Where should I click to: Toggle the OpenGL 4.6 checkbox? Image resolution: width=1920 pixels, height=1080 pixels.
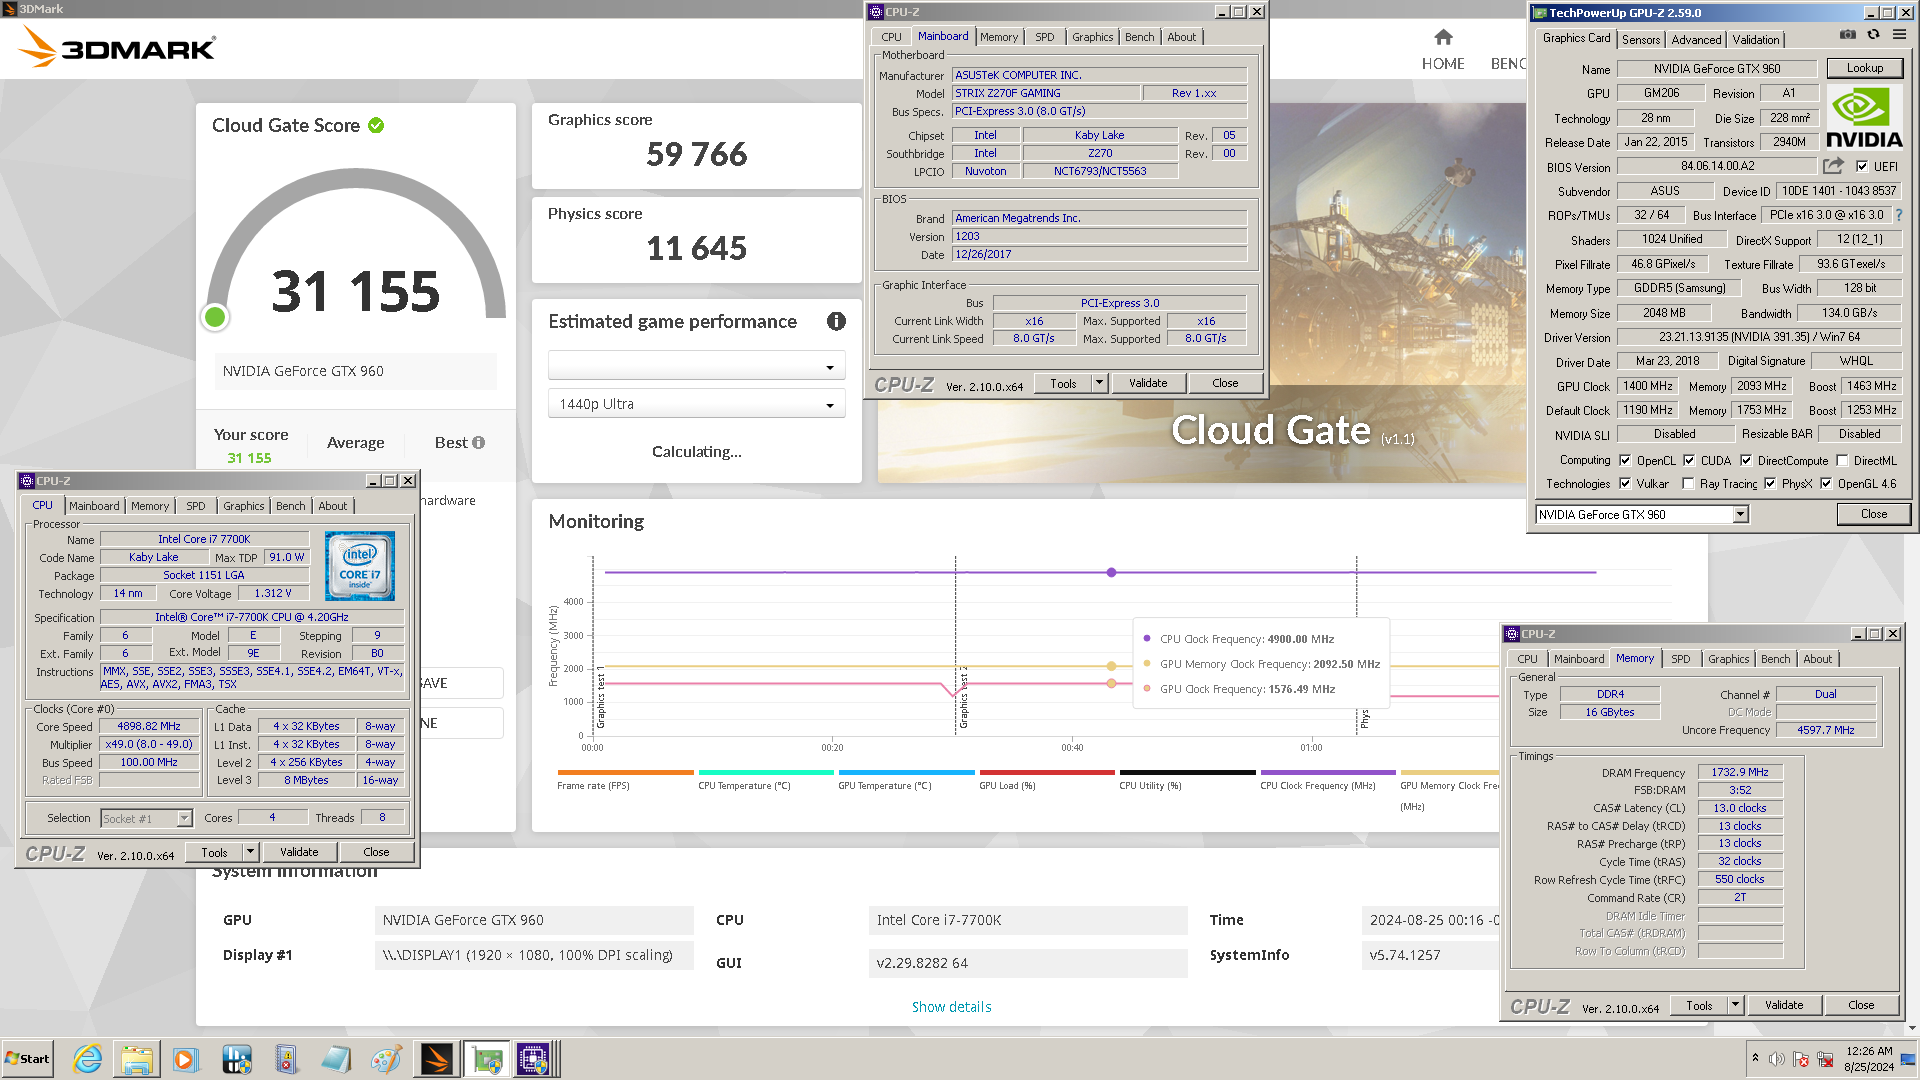[x=1826, y=484]
